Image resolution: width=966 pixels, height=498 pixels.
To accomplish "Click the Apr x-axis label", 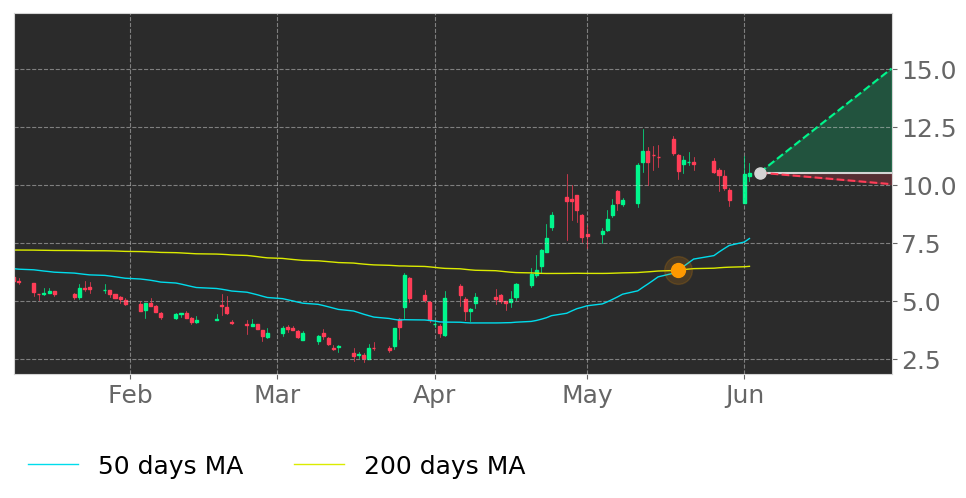I will point(435,395).
